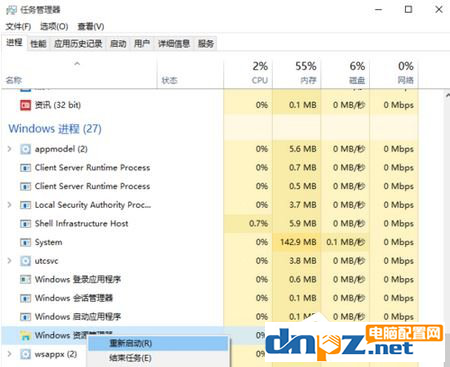Select the Shell Infrastructure Host icon

pyautogui.click(x=25, y=224)
